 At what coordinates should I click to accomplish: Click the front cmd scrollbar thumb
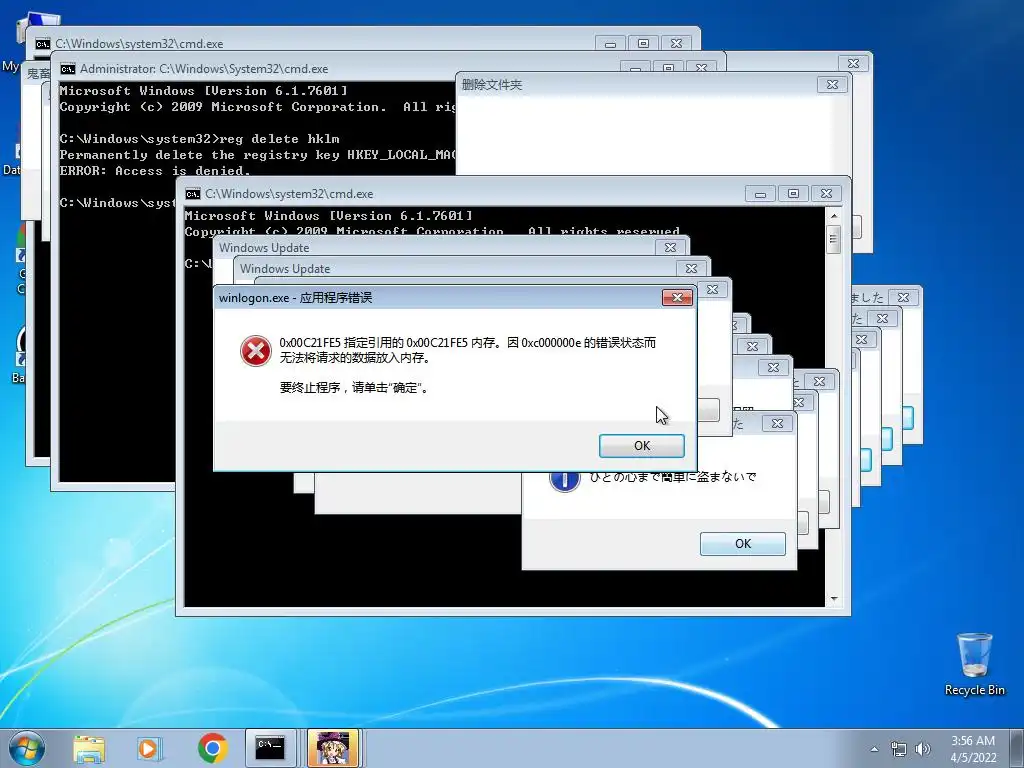(833, 238)
